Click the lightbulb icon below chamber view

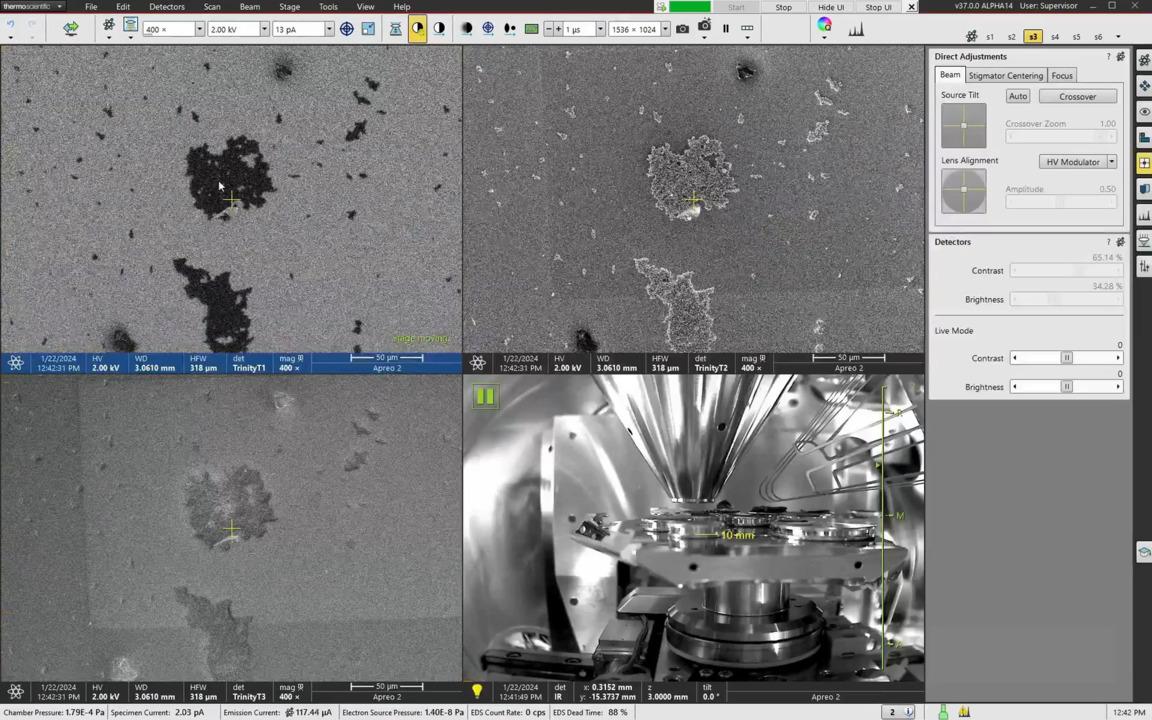[477, 691]
